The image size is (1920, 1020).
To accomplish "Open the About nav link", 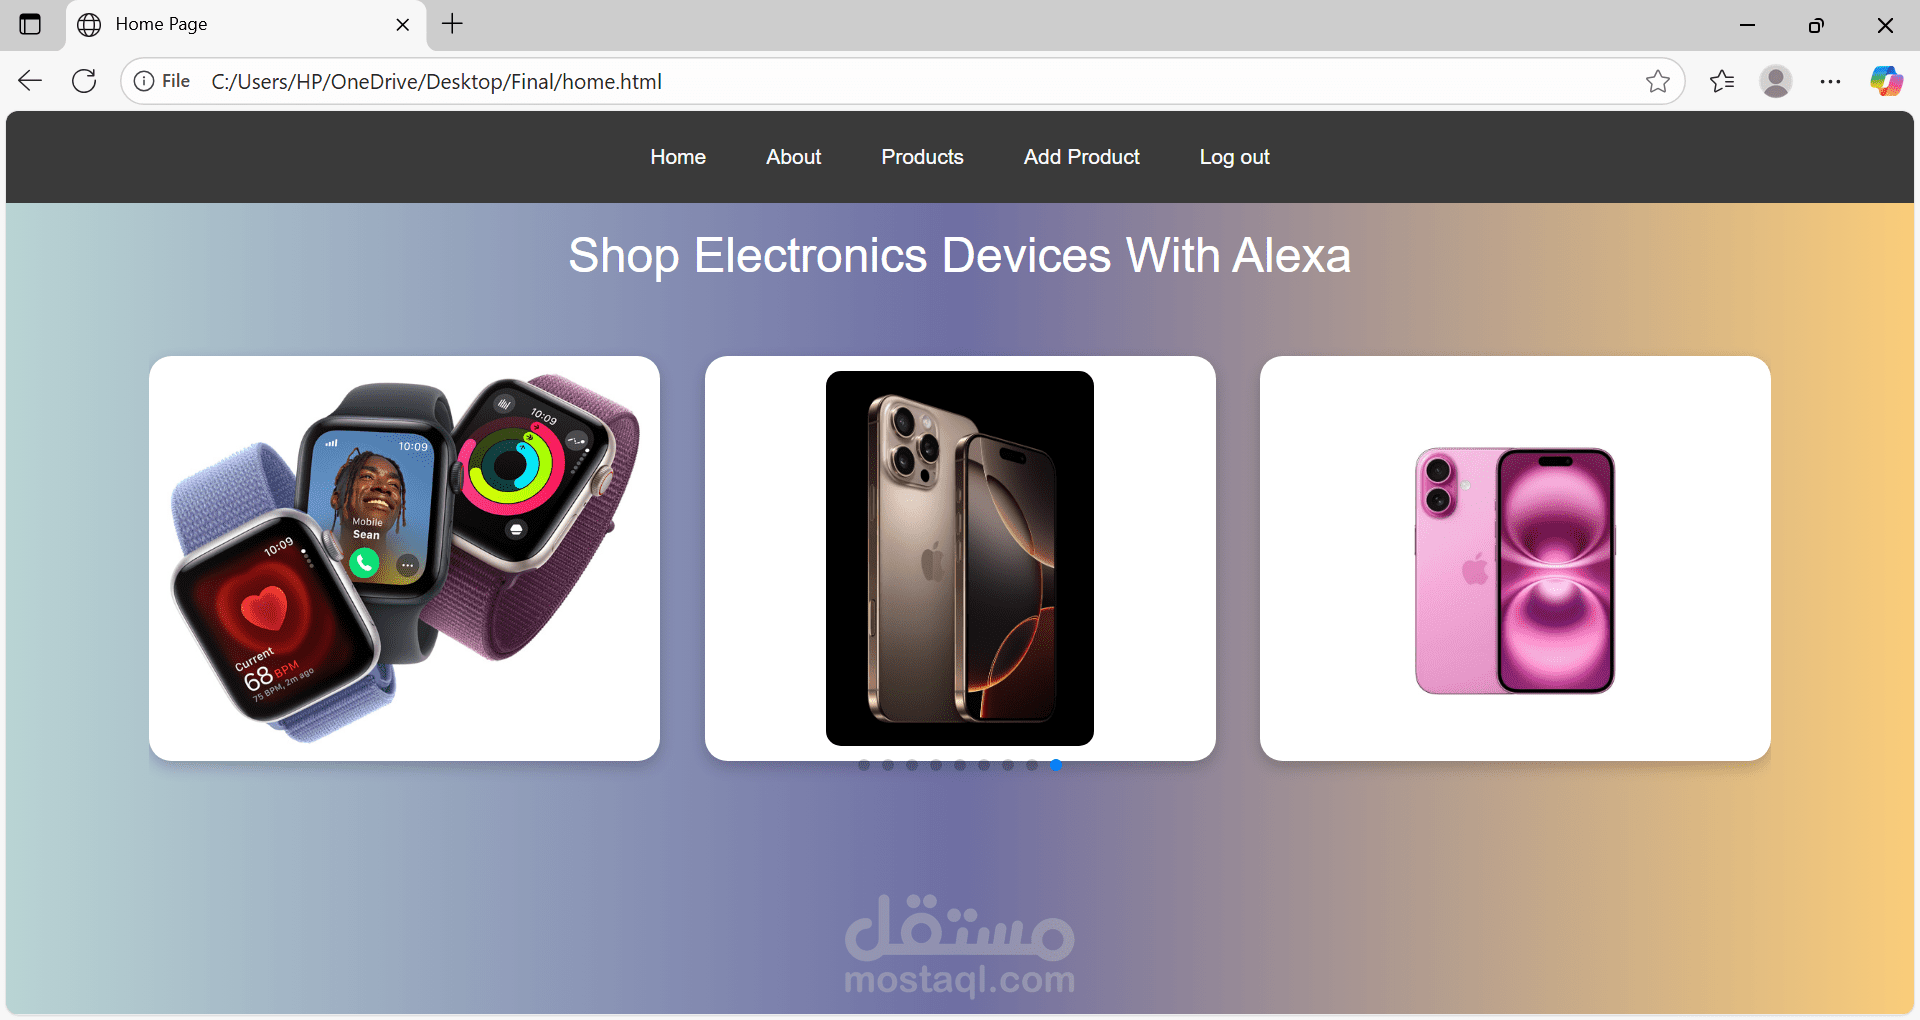I will (x=793, y=157).
